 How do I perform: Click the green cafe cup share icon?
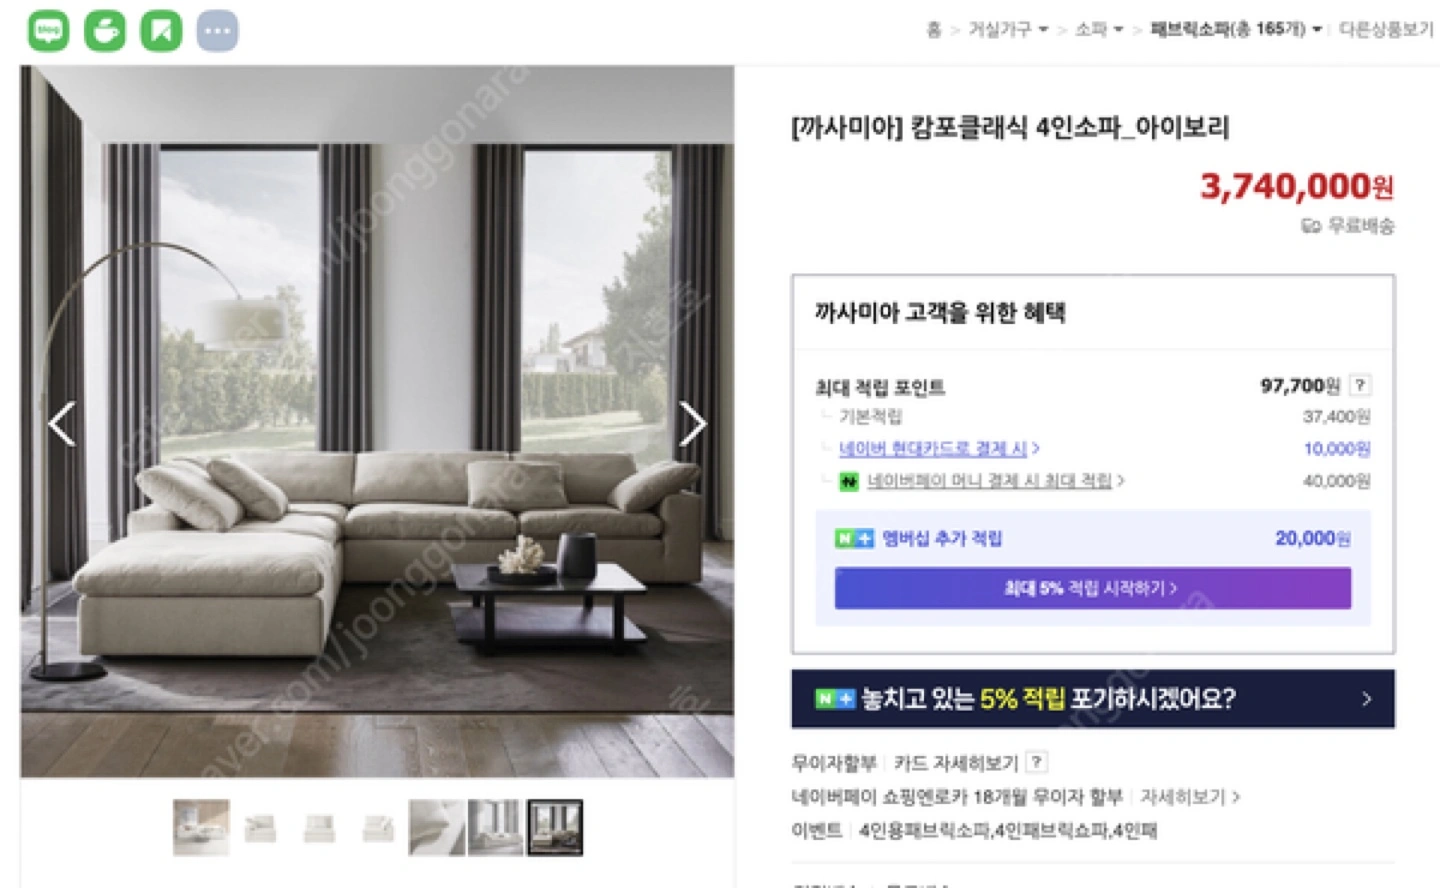point(104,31)
